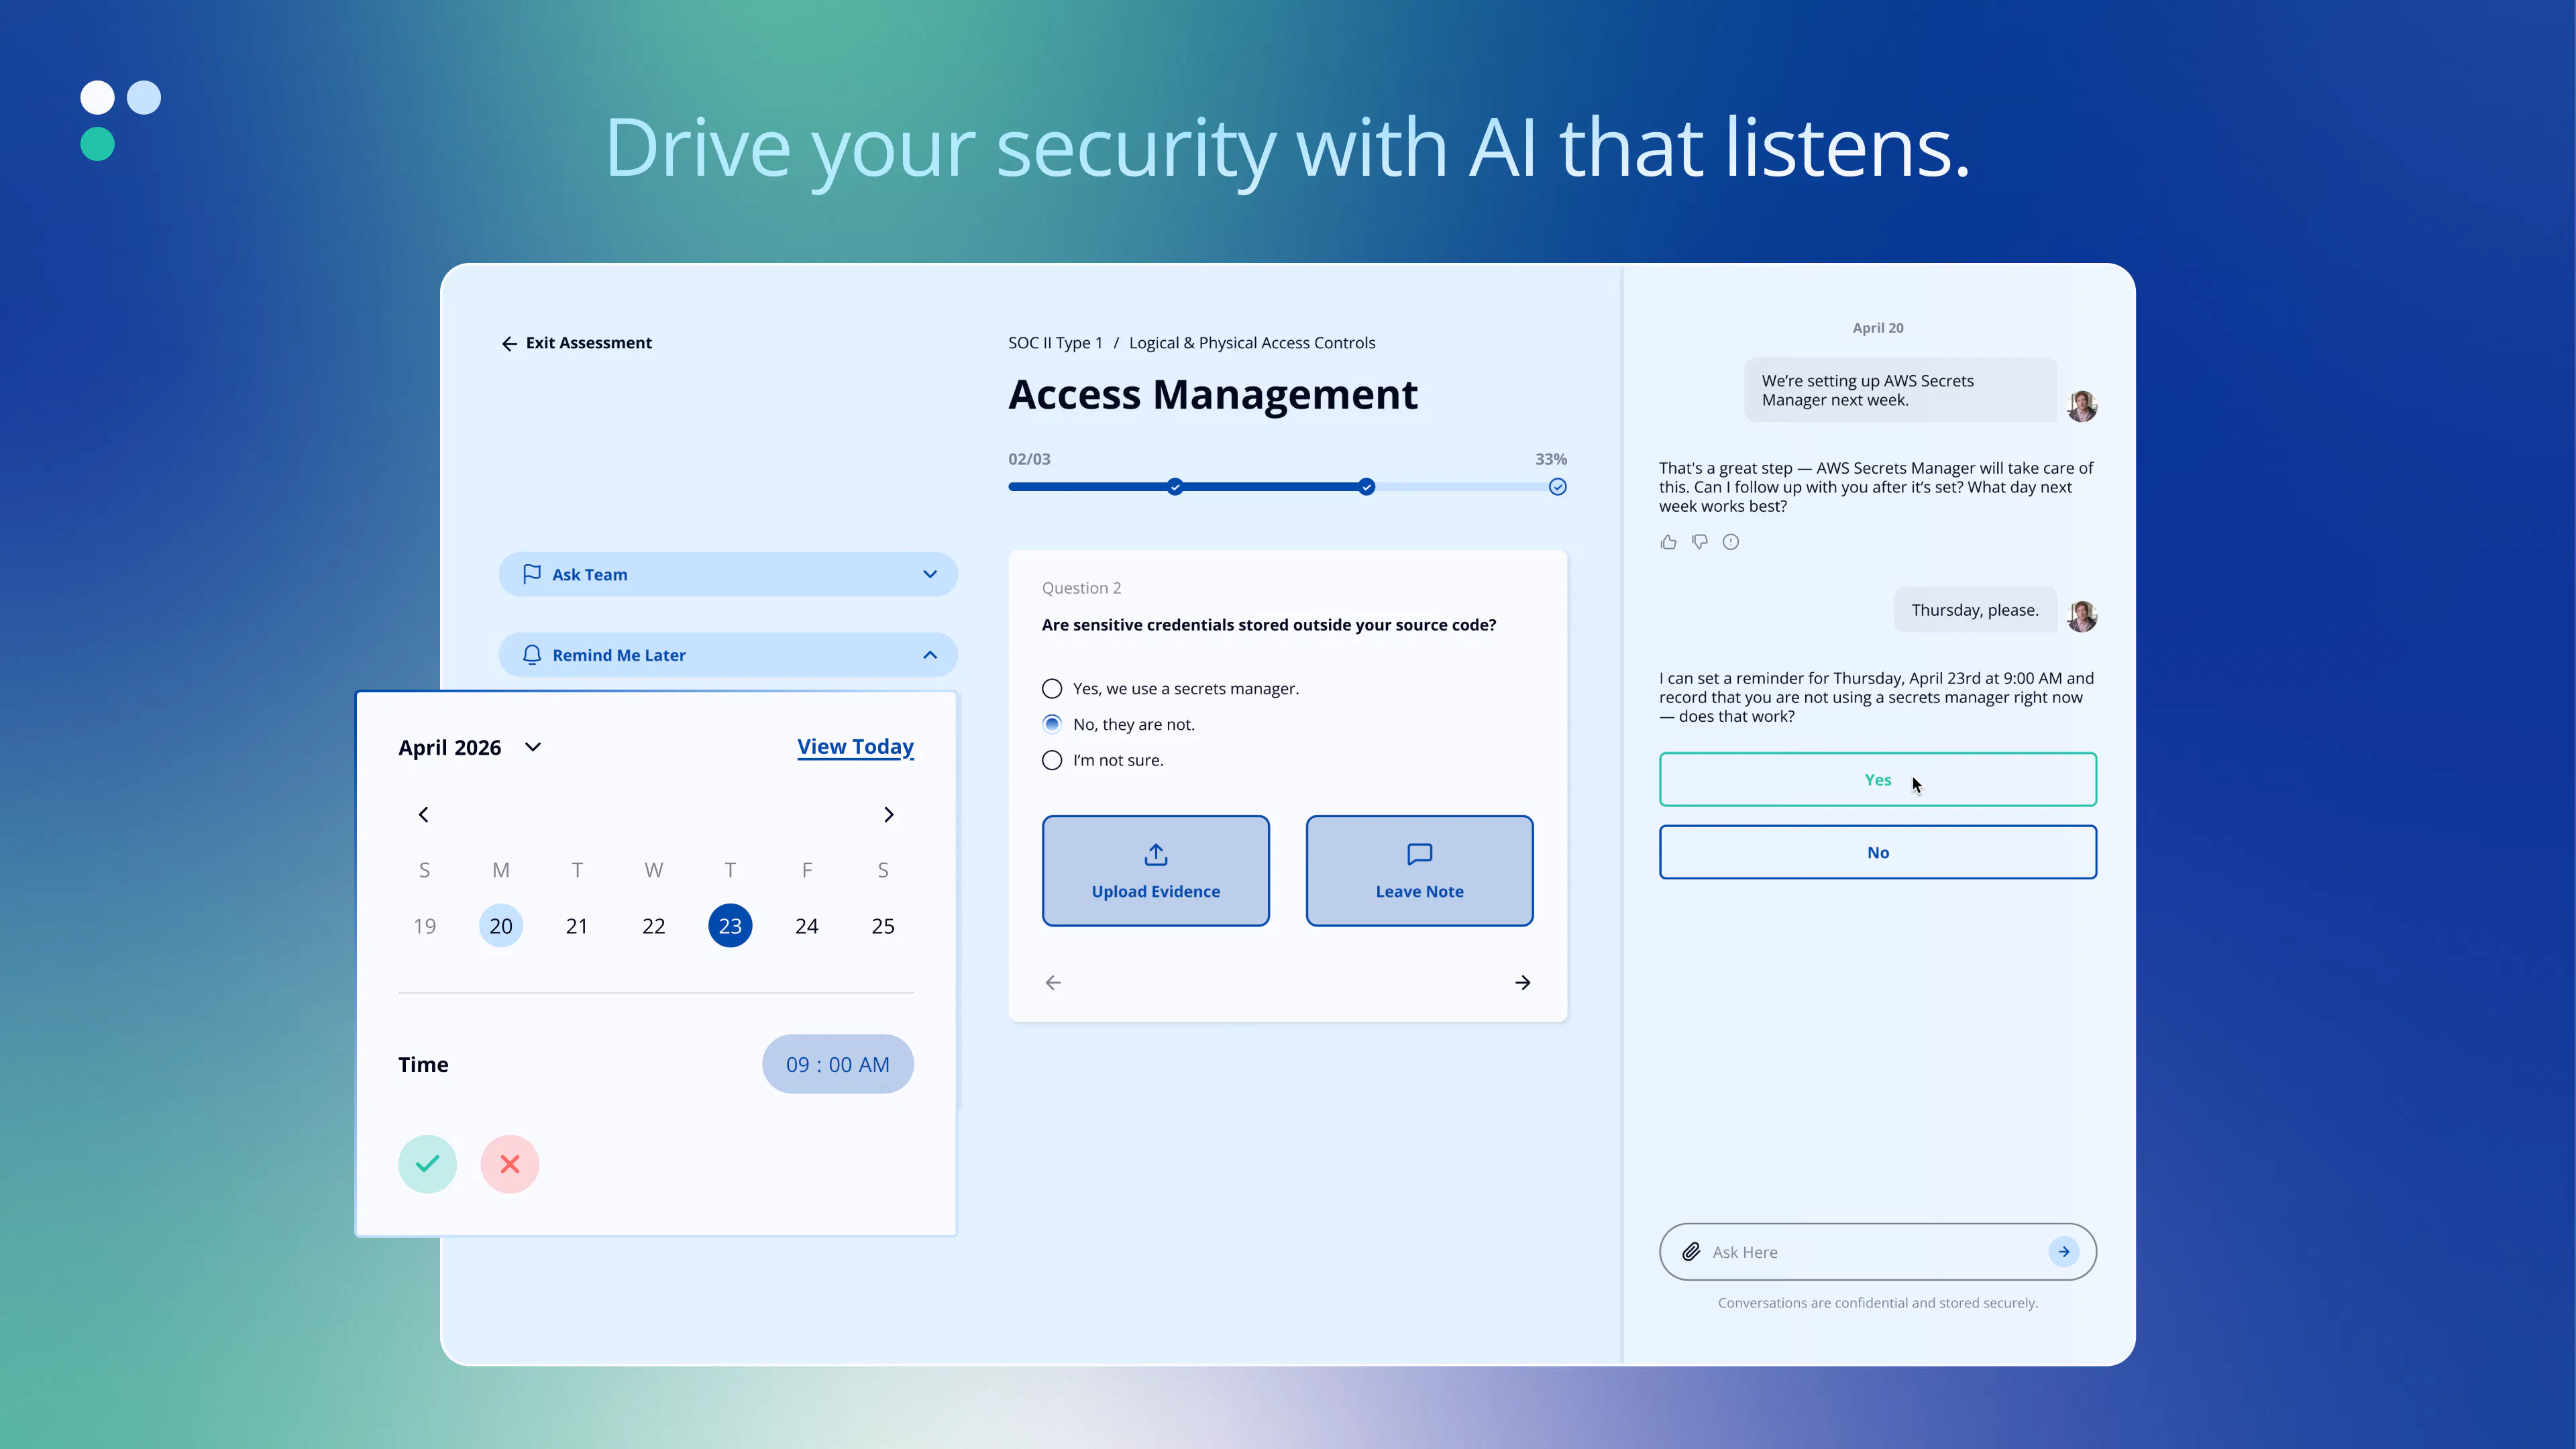Click the paperclip attachment icon
2576x1449 pixels.
pyautogui.click(x=1691, y=1252)
